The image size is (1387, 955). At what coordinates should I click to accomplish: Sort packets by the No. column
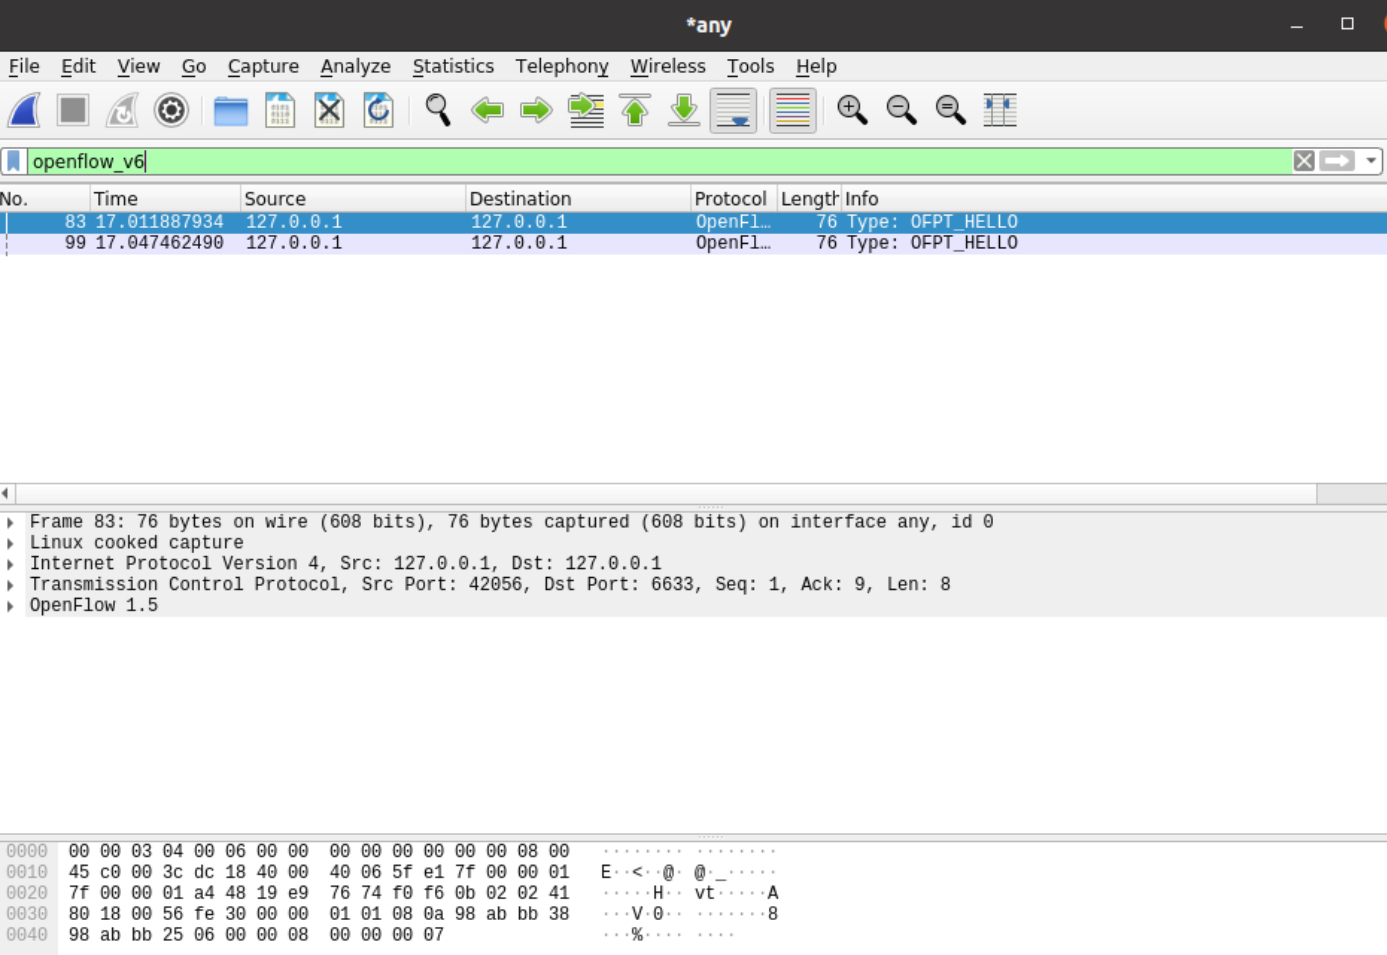tap(45, 198)
